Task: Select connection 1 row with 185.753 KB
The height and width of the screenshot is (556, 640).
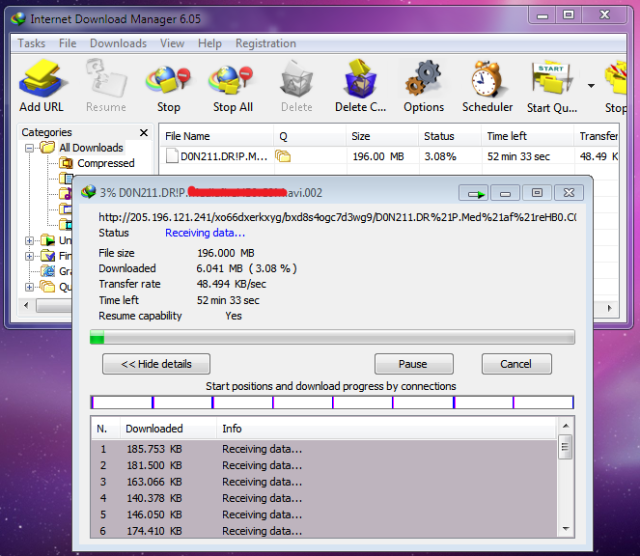Action: [324, 449]
